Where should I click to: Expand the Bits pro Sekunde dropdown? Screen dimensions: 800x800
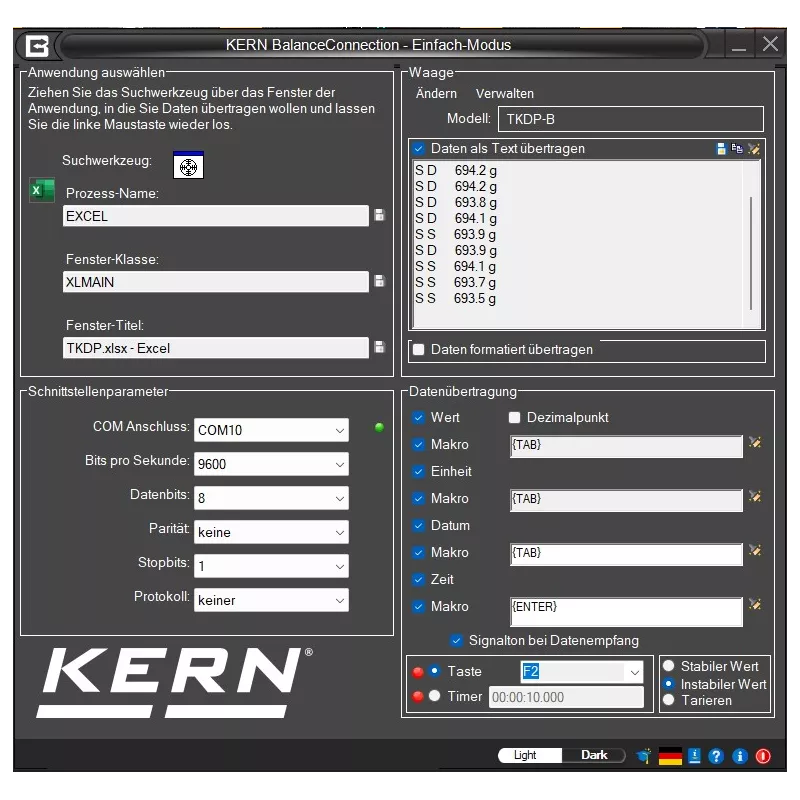(x=342, y=464)
